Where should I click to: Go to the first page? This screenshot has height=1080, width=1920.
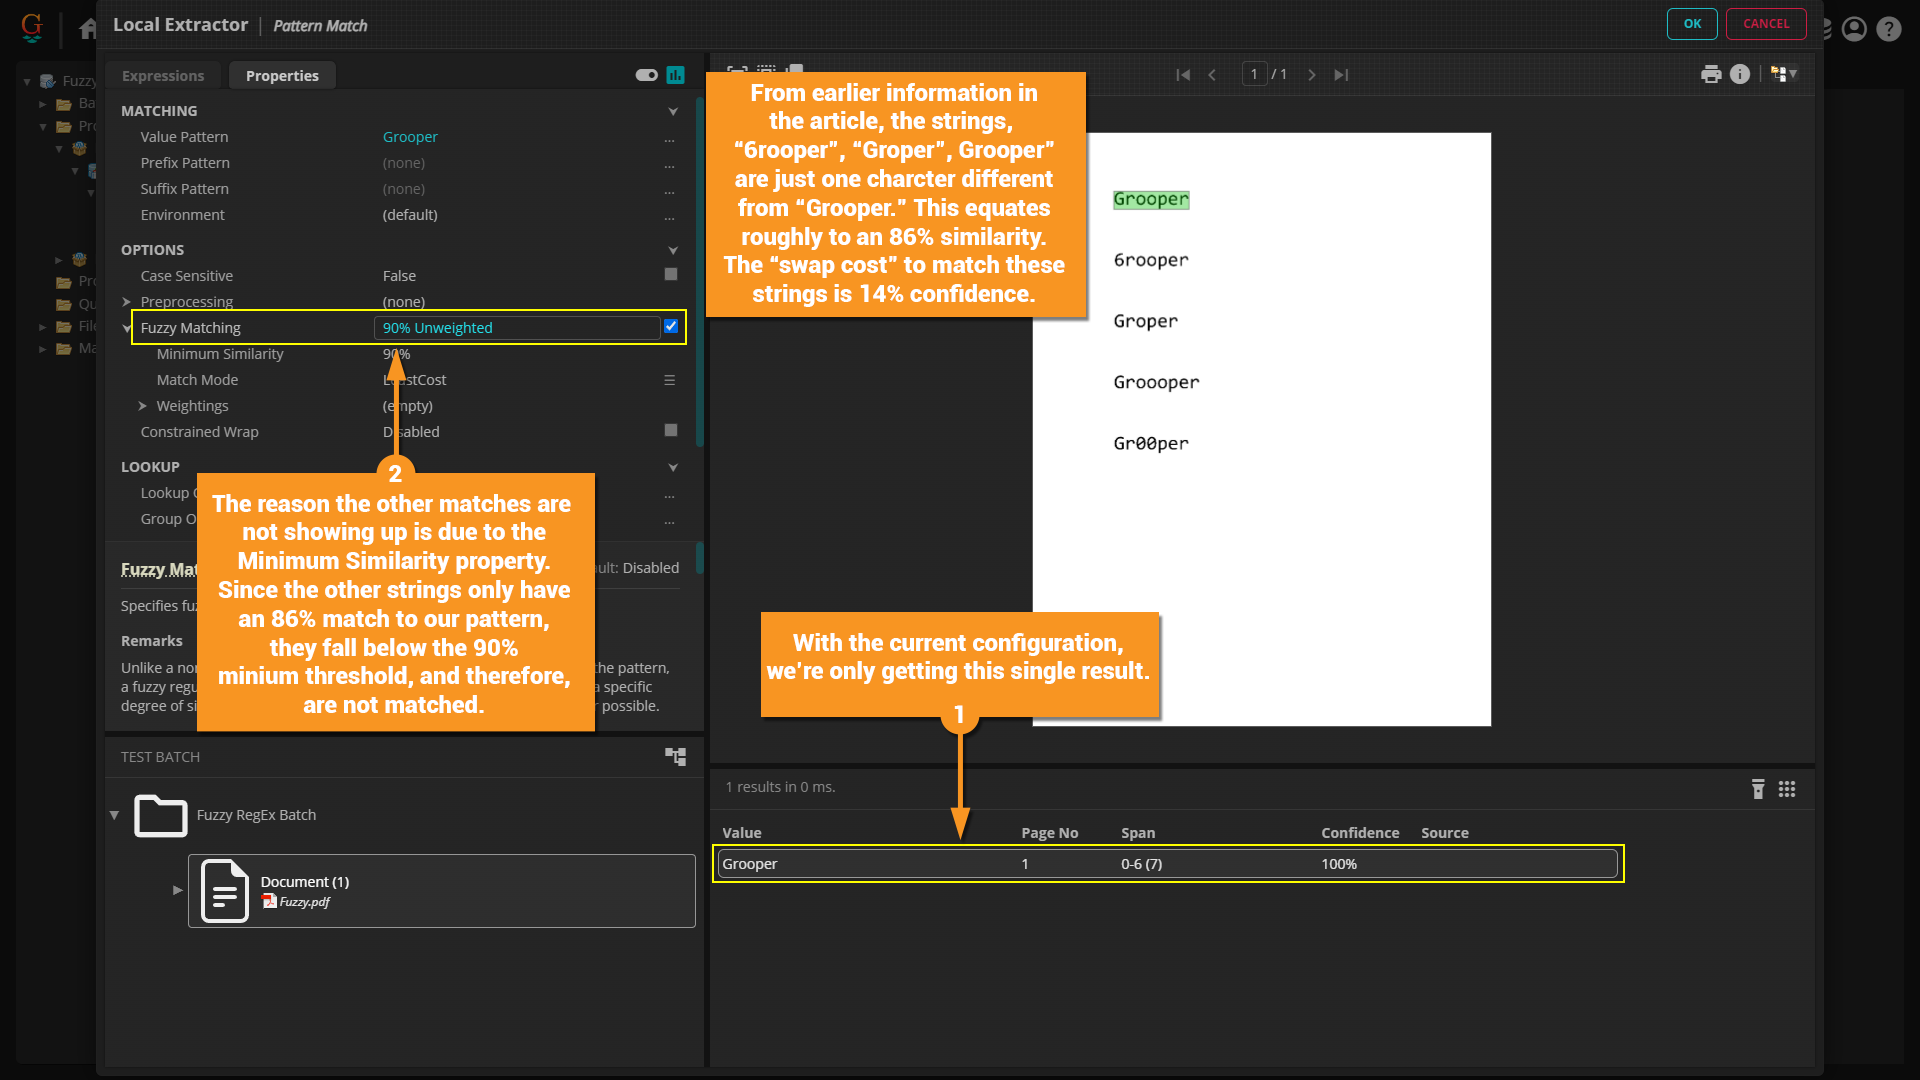click(x=1183, y=75)
